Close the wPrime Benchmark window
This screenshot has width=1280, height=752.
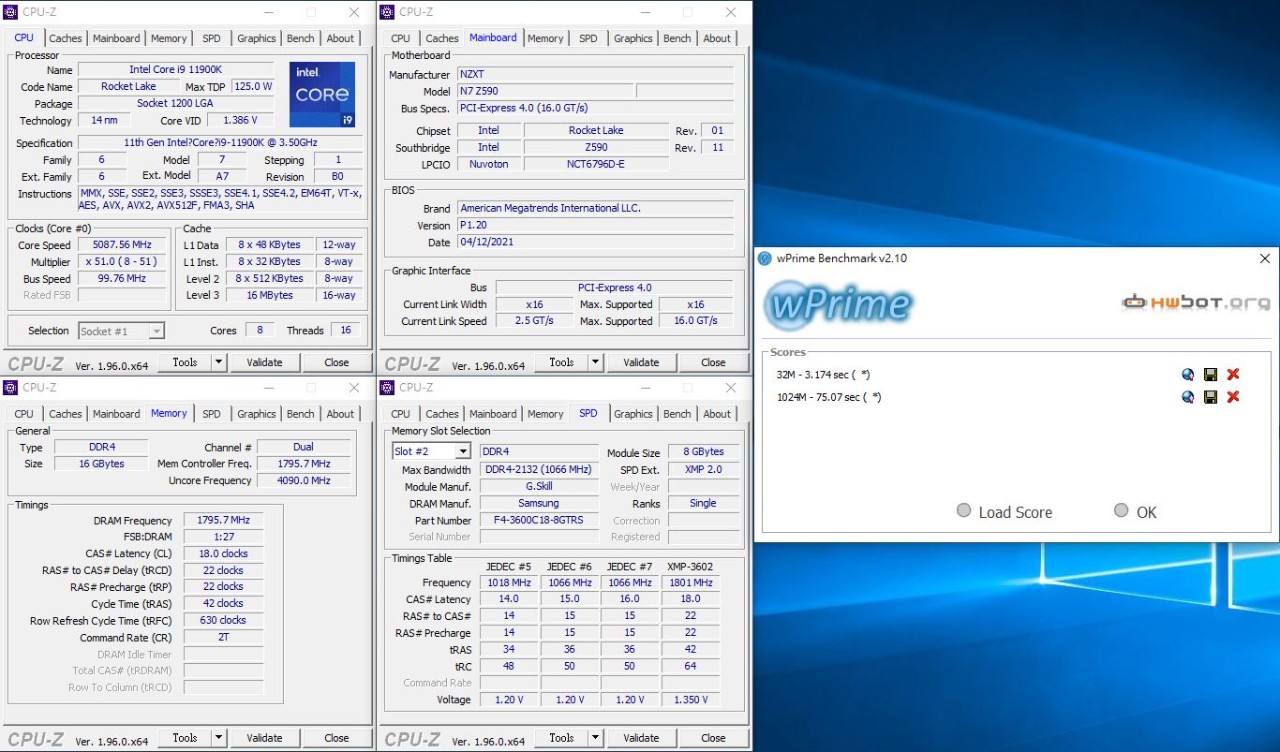[x=1264, y=258]
